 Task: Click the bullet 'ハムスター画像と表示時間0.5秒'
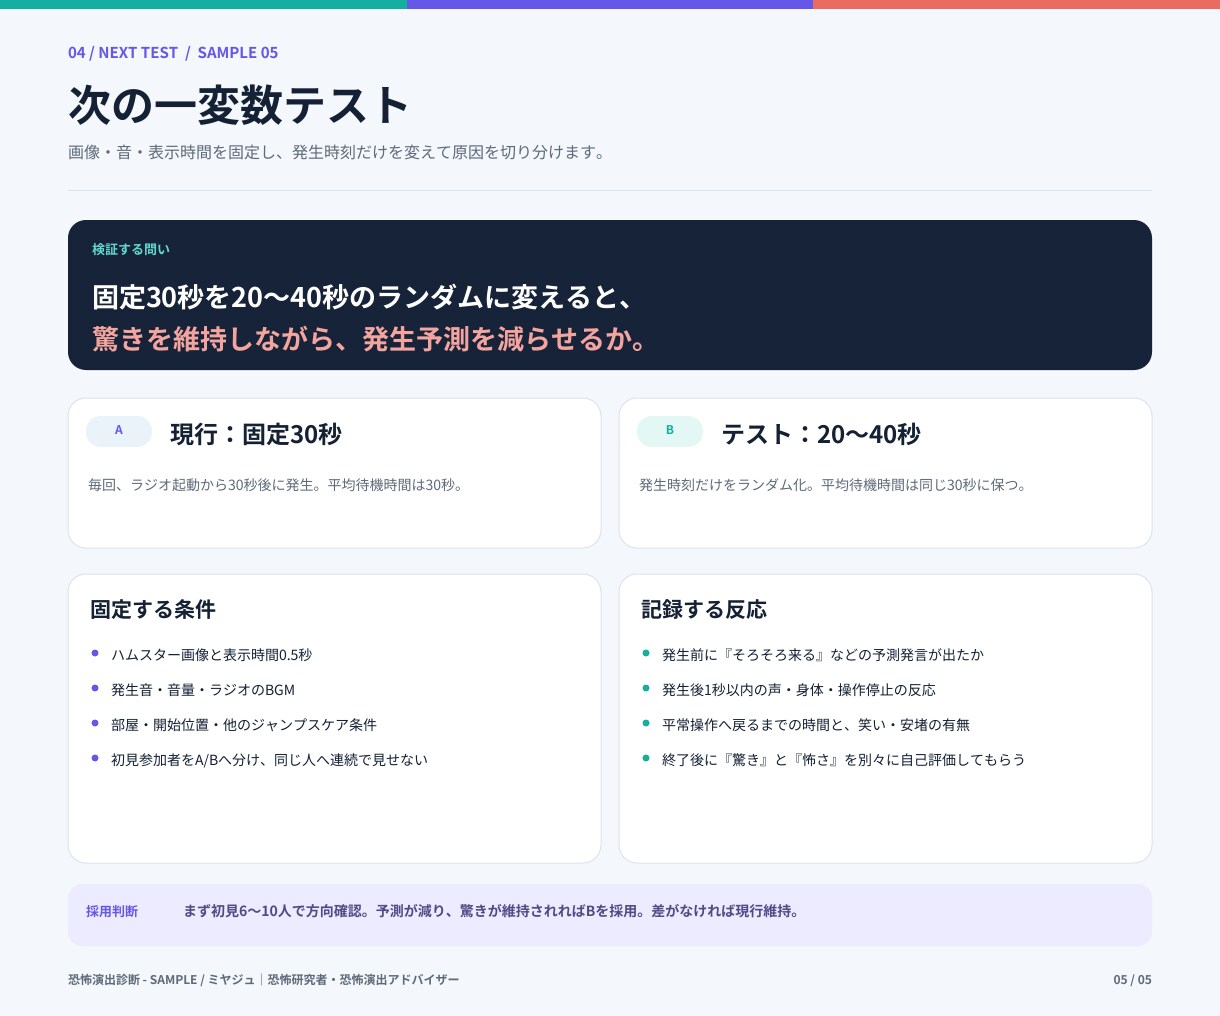click(x=212, y=655)
